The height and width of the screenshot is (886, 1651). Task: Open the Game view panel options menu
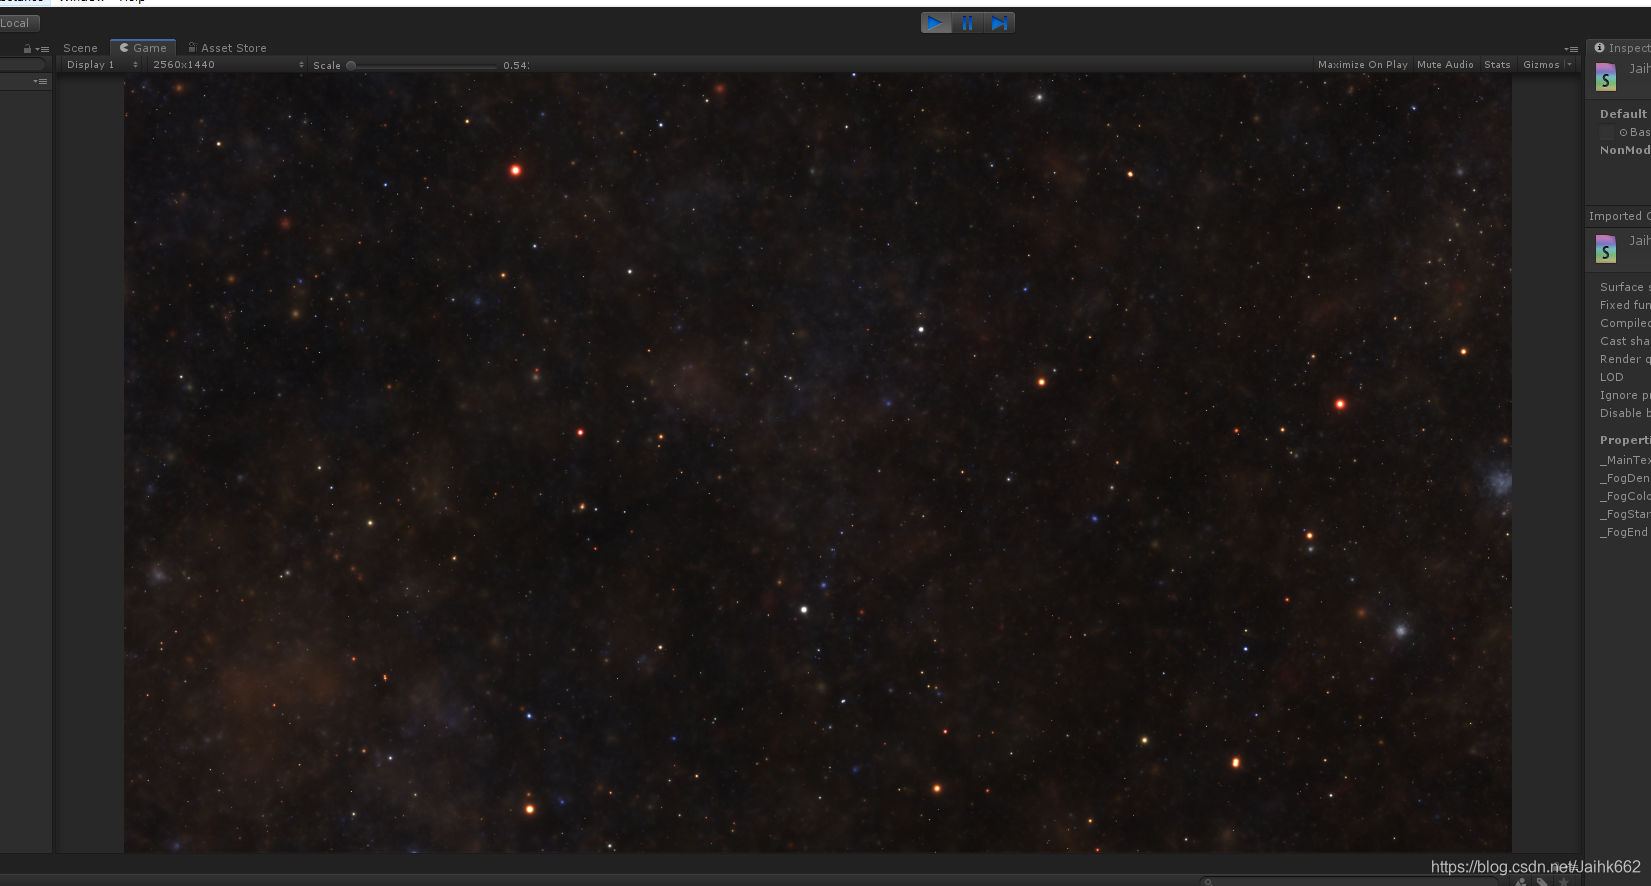coord(1571,48)
